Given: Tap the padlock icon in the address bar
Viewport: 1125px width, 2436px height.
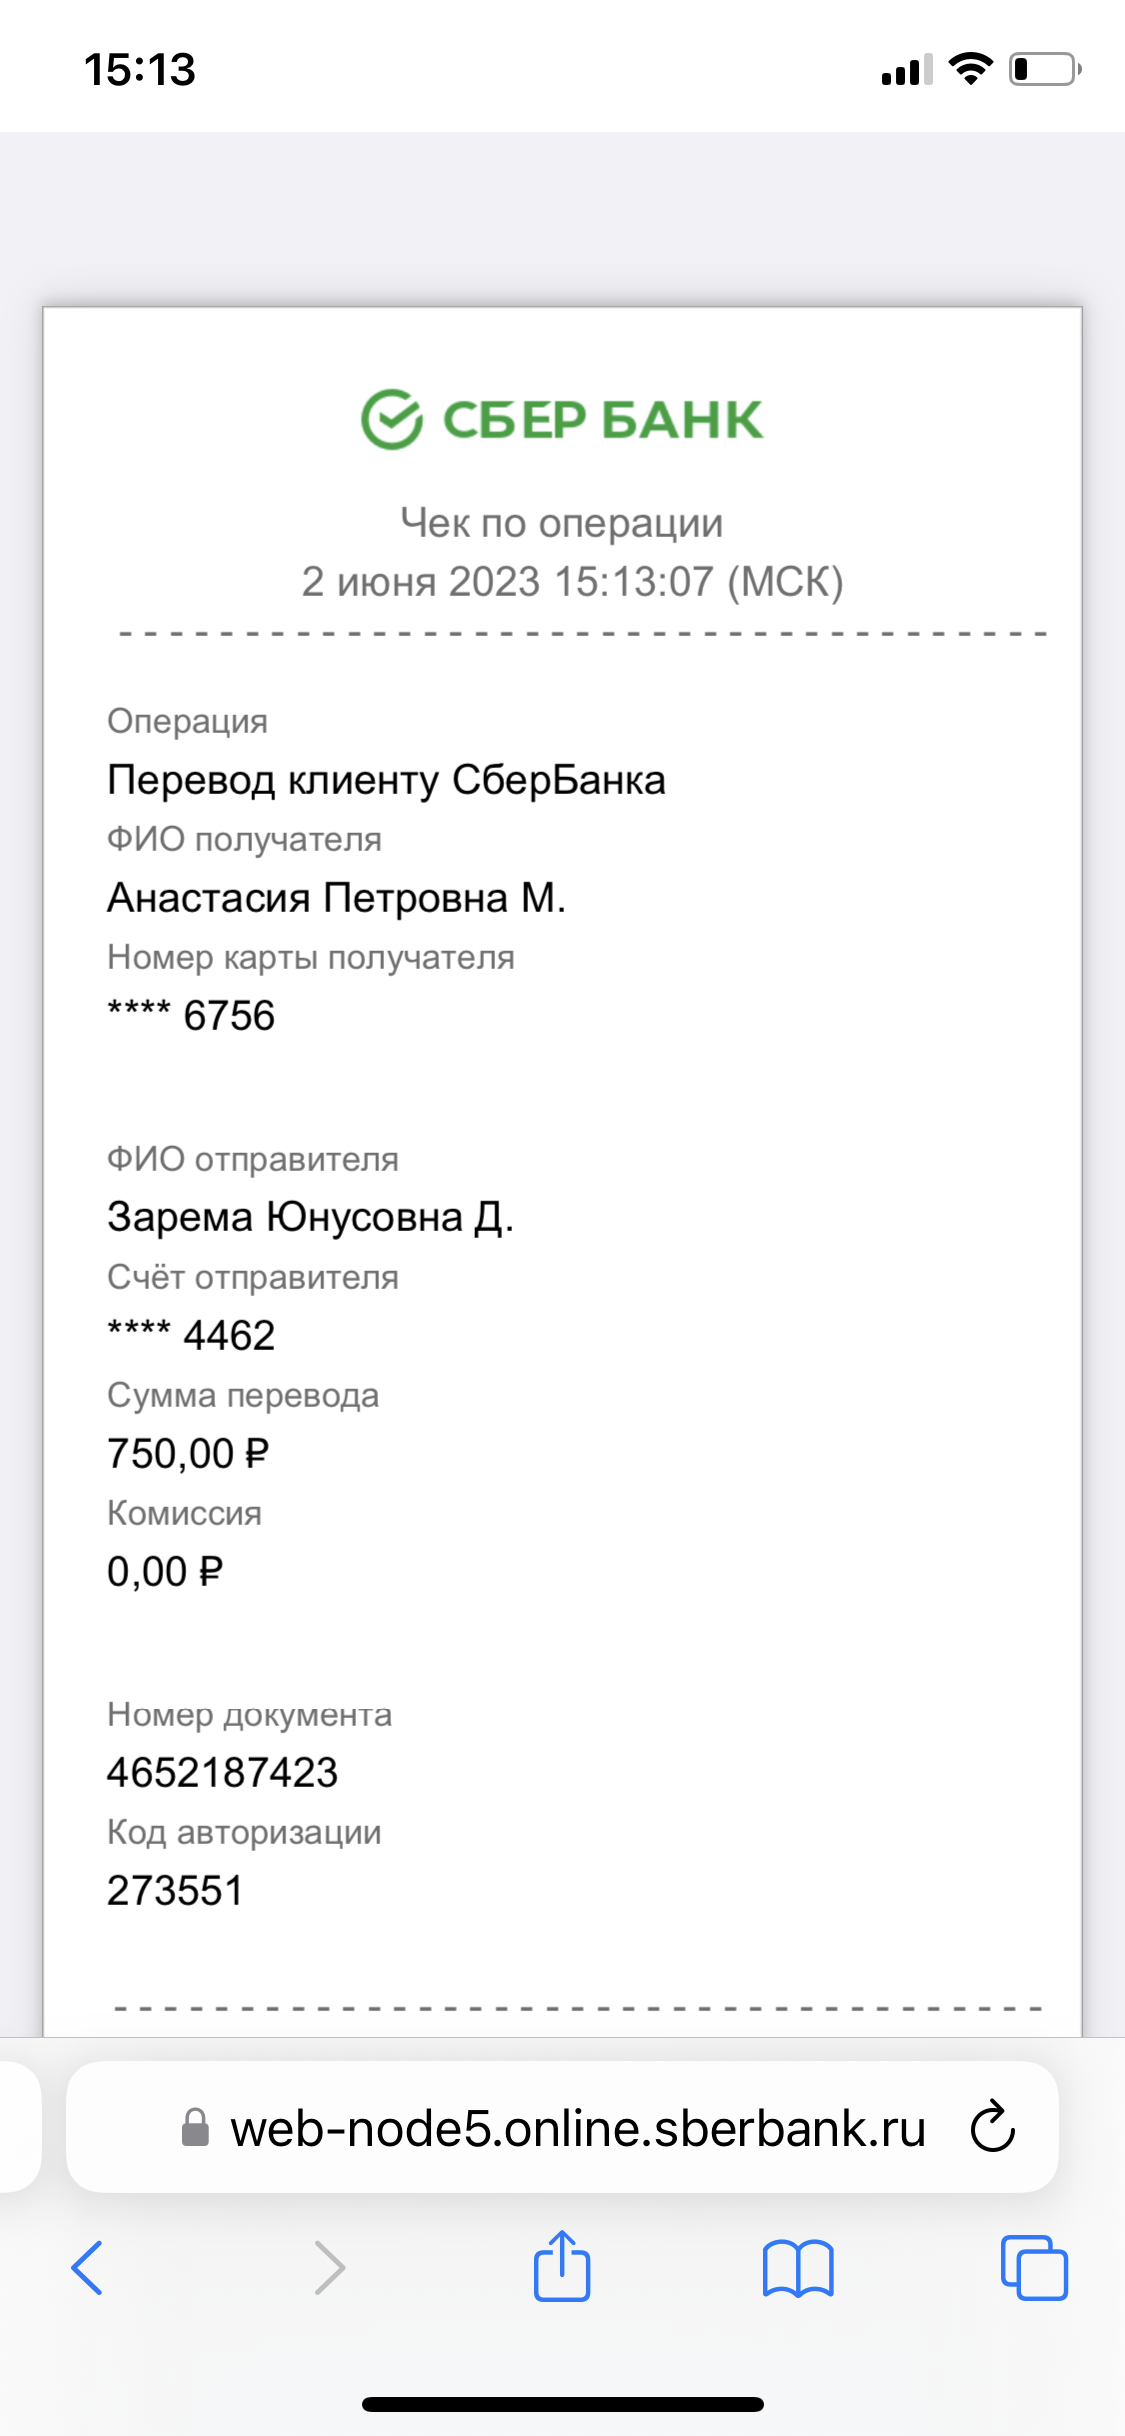Looking at the screenshot, I should (195, 2127).
